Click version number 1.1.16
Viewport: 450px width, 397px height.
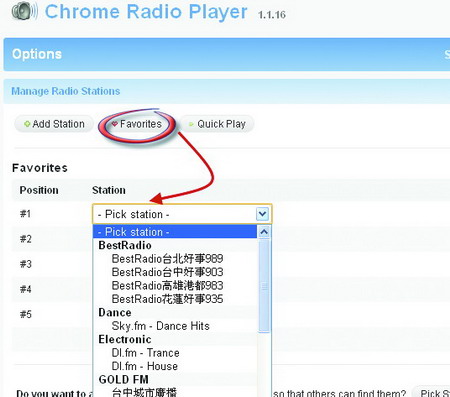click(x=272, y=15)
